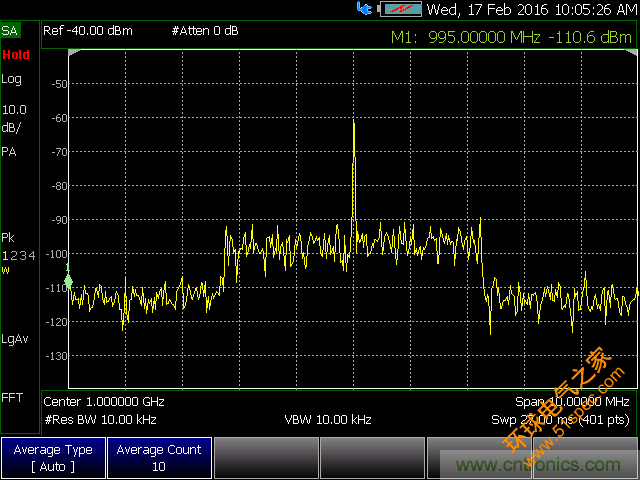Click the -50 y-axis level label
Image resolution: width=640 pixels, height=480 pixels.
tap(59, 84)
